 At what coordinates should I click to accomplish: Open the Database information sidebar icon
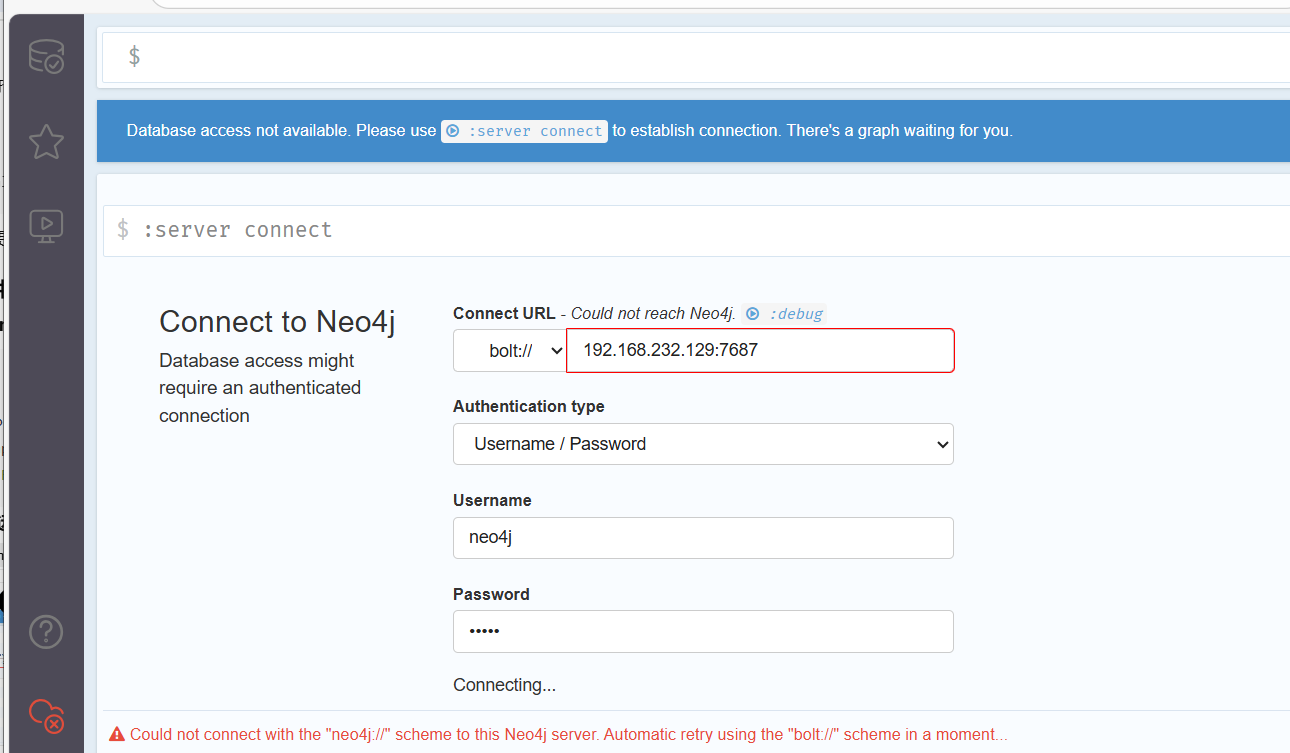pyautogui.click(x=46, y=57)
